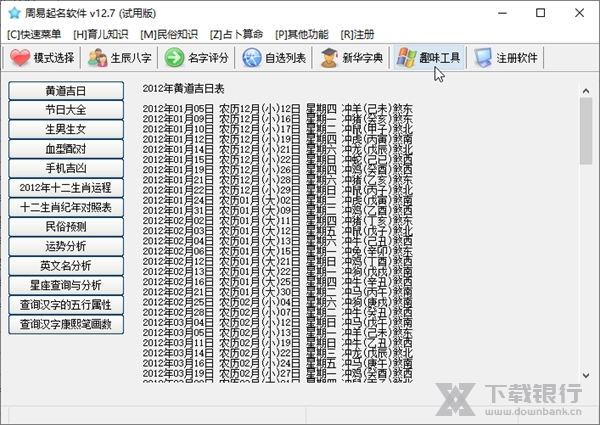The width and height of the screenshot is (600, 425).
Task: Open 查询汉字的五行属性
Action: click(66, 305)
